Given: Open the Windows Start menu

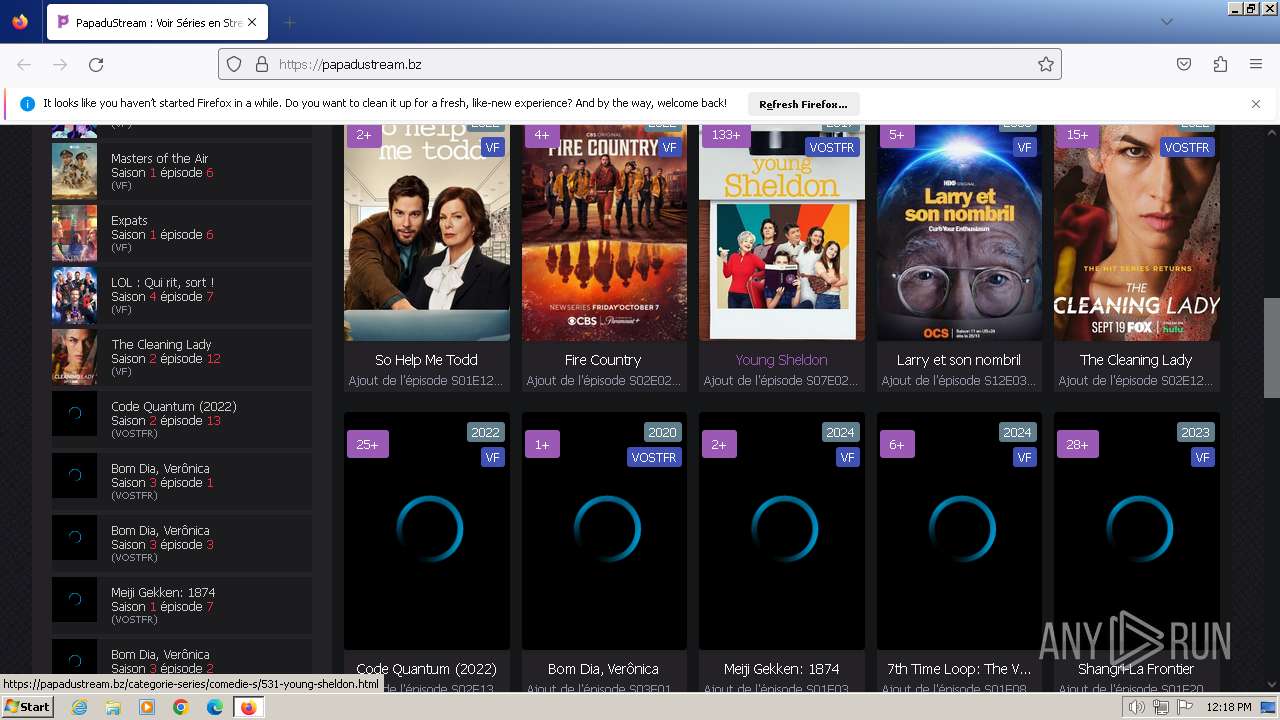Looking at the screenshot, I should coord(27,707).
